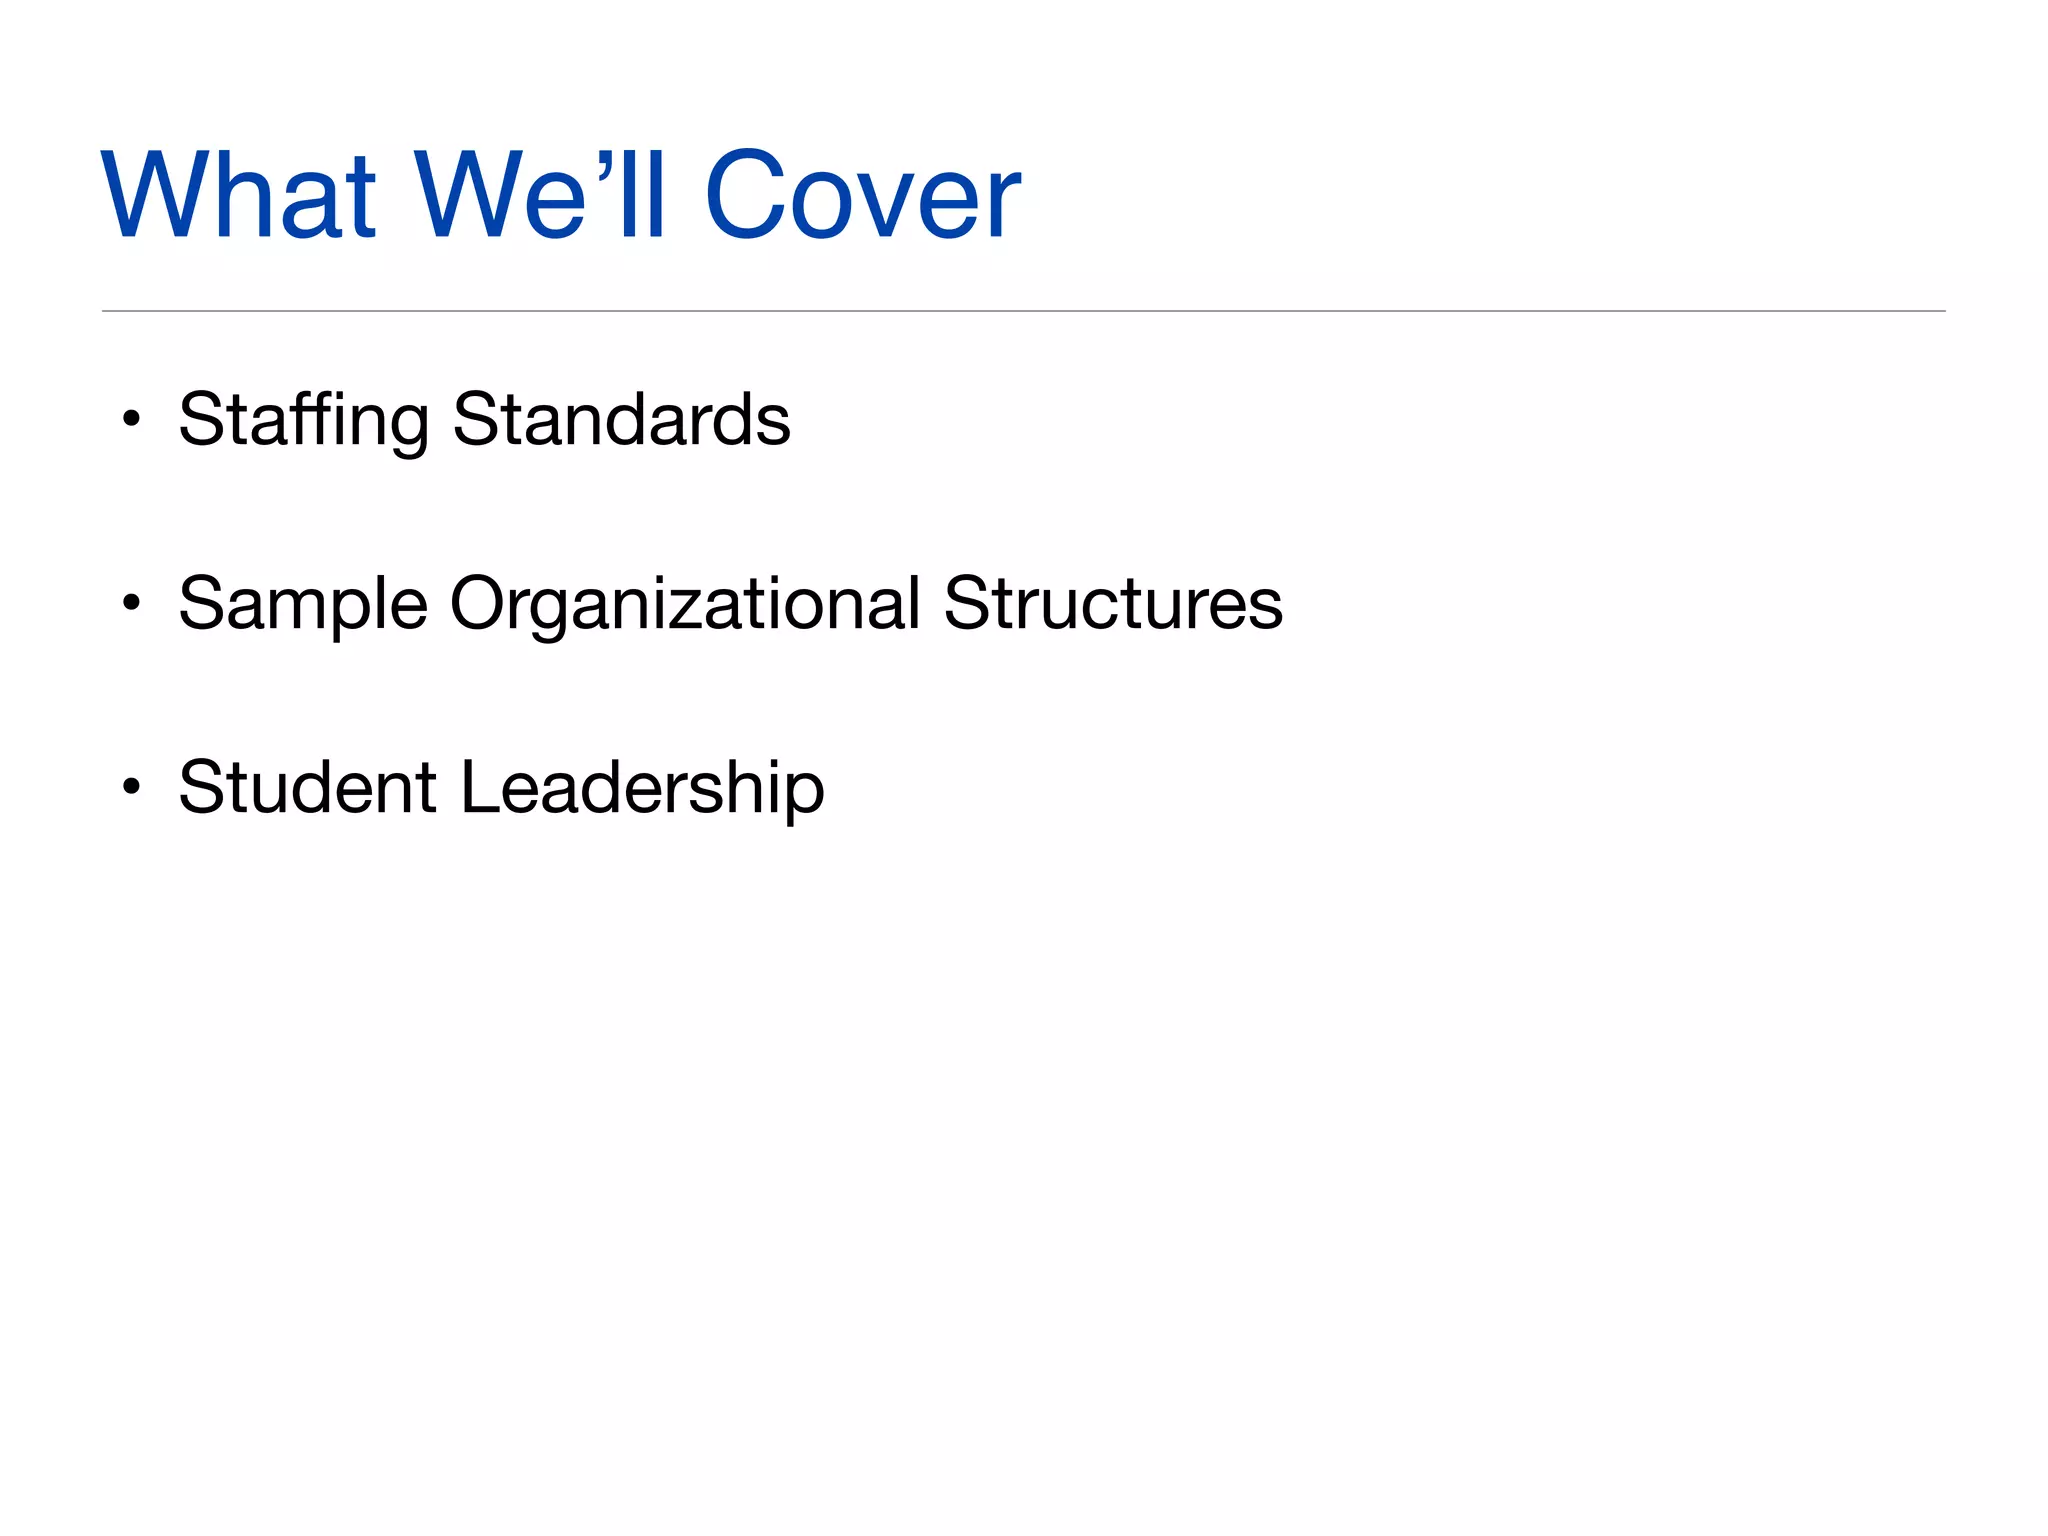Screen dimensions: 2048x1536
Task: Click the bullet dot before "Staffing Standards"
Action: 131,419
